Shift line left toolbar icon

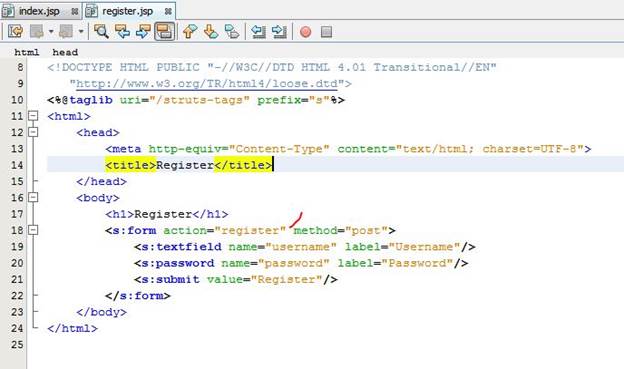click(258, 31)
